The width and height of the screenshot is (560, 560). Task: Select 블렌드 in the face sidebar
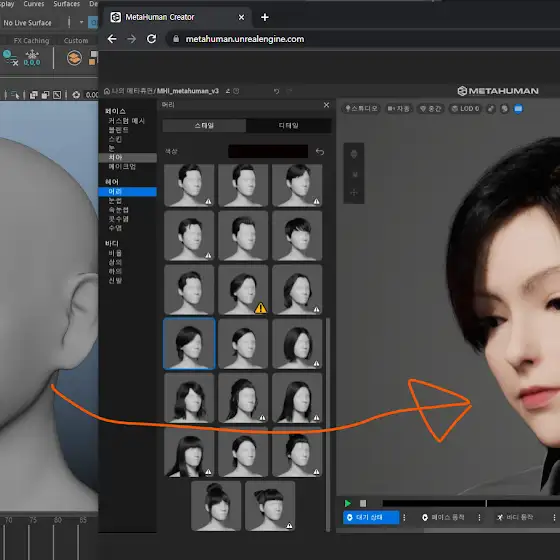118,130
